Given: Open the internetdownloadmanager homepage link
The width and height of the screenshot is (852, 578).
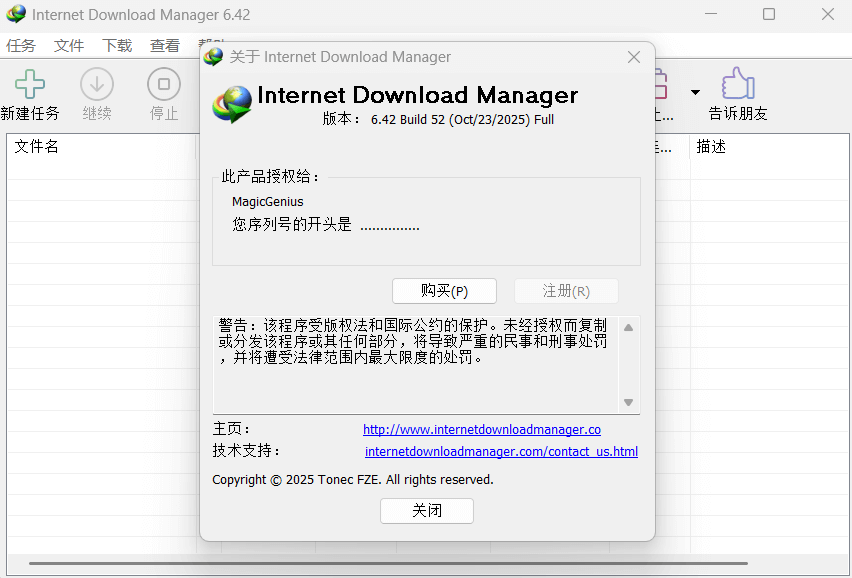Looking at the screenshot, I should click(x=481, y=429).
